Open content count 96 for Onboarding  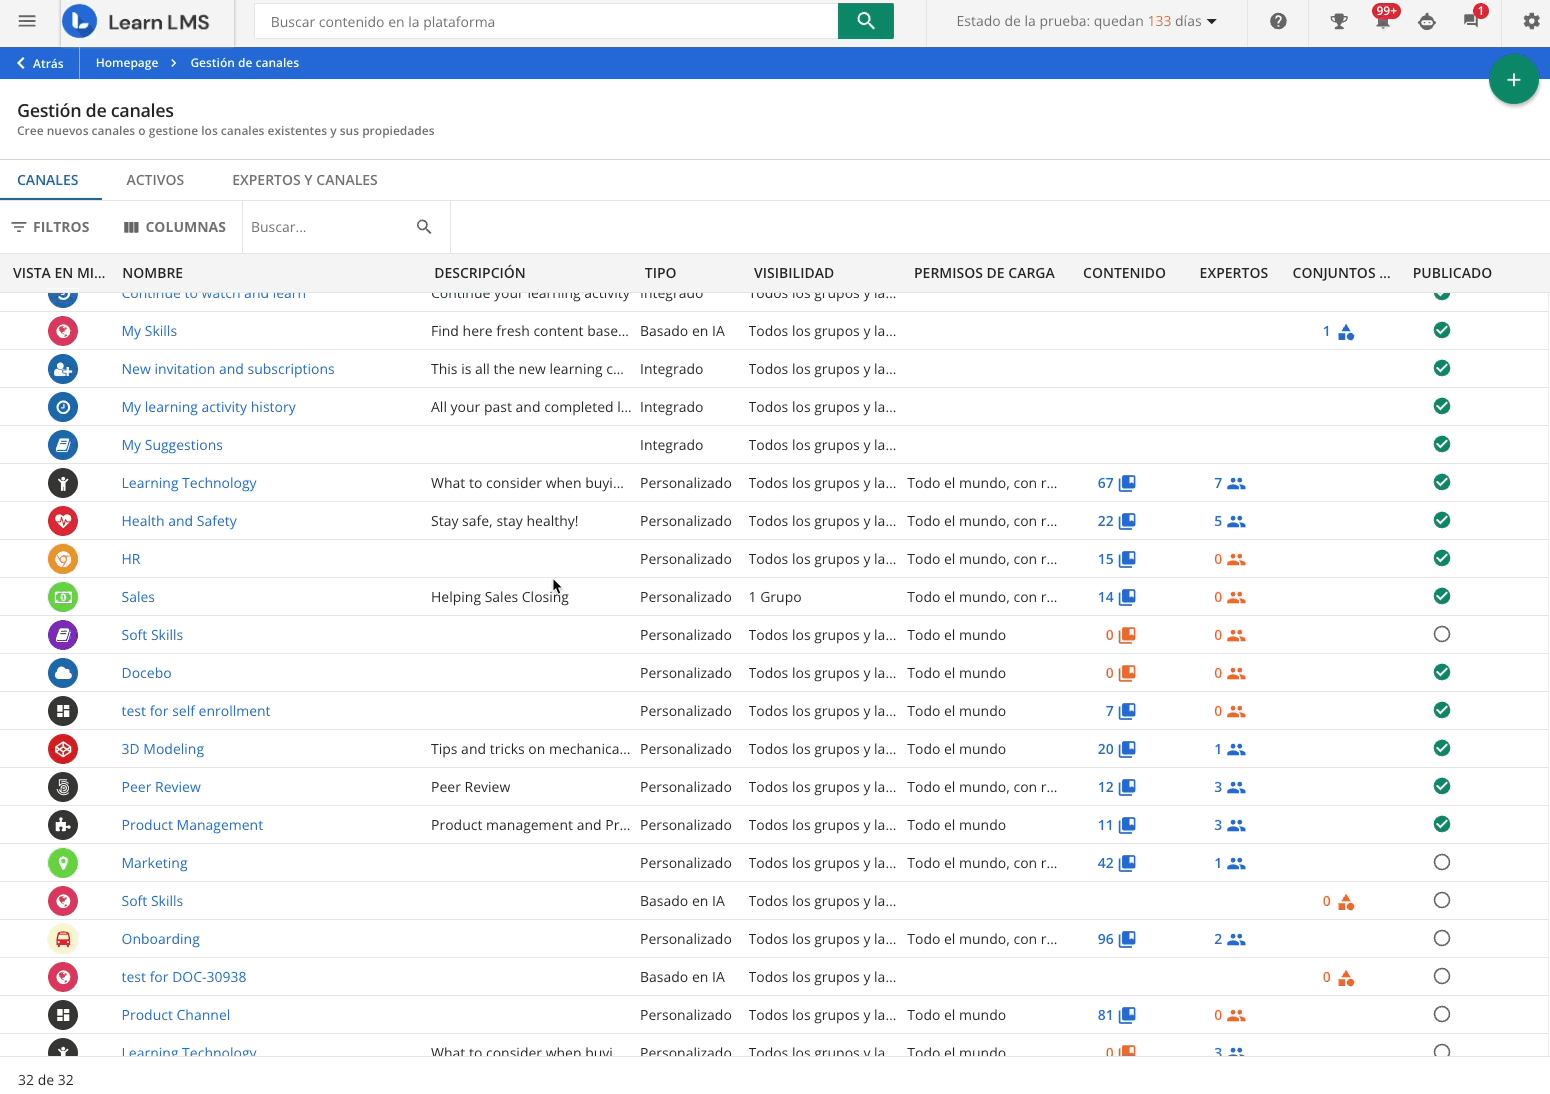click(x=1116, y=939)
